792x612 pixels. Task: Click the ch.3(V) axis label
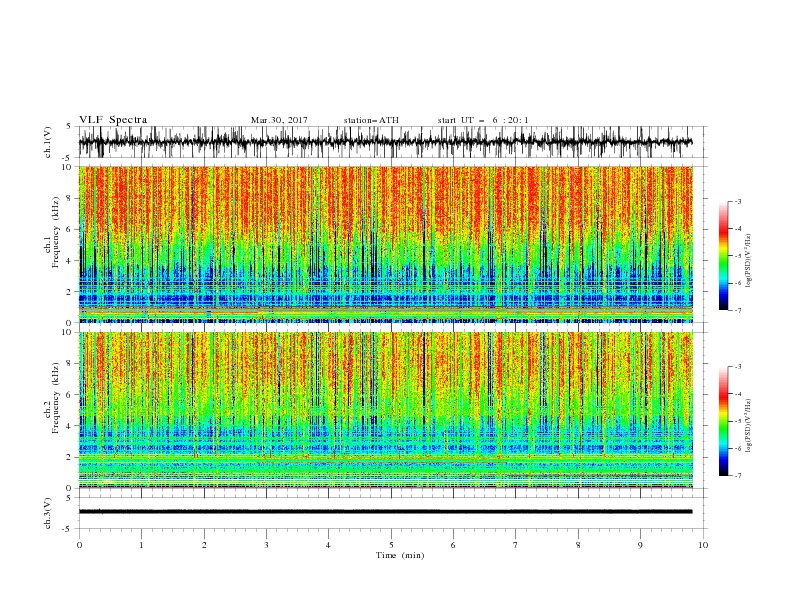[48, 513]
